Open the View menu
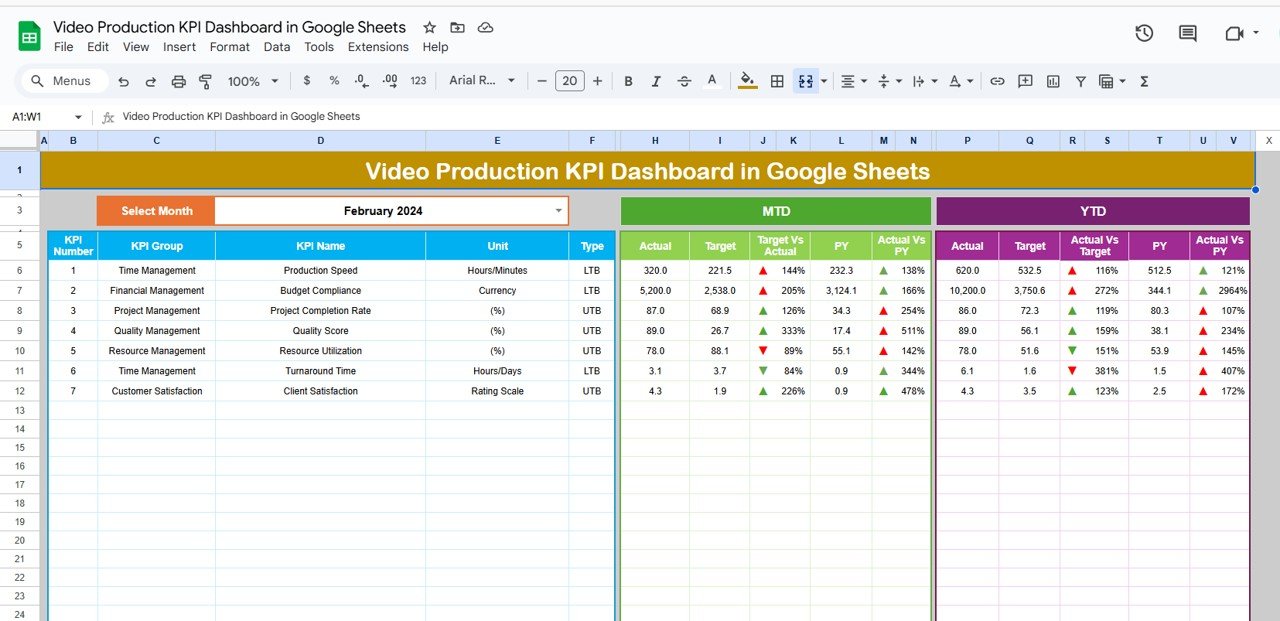 click(136, 47)
